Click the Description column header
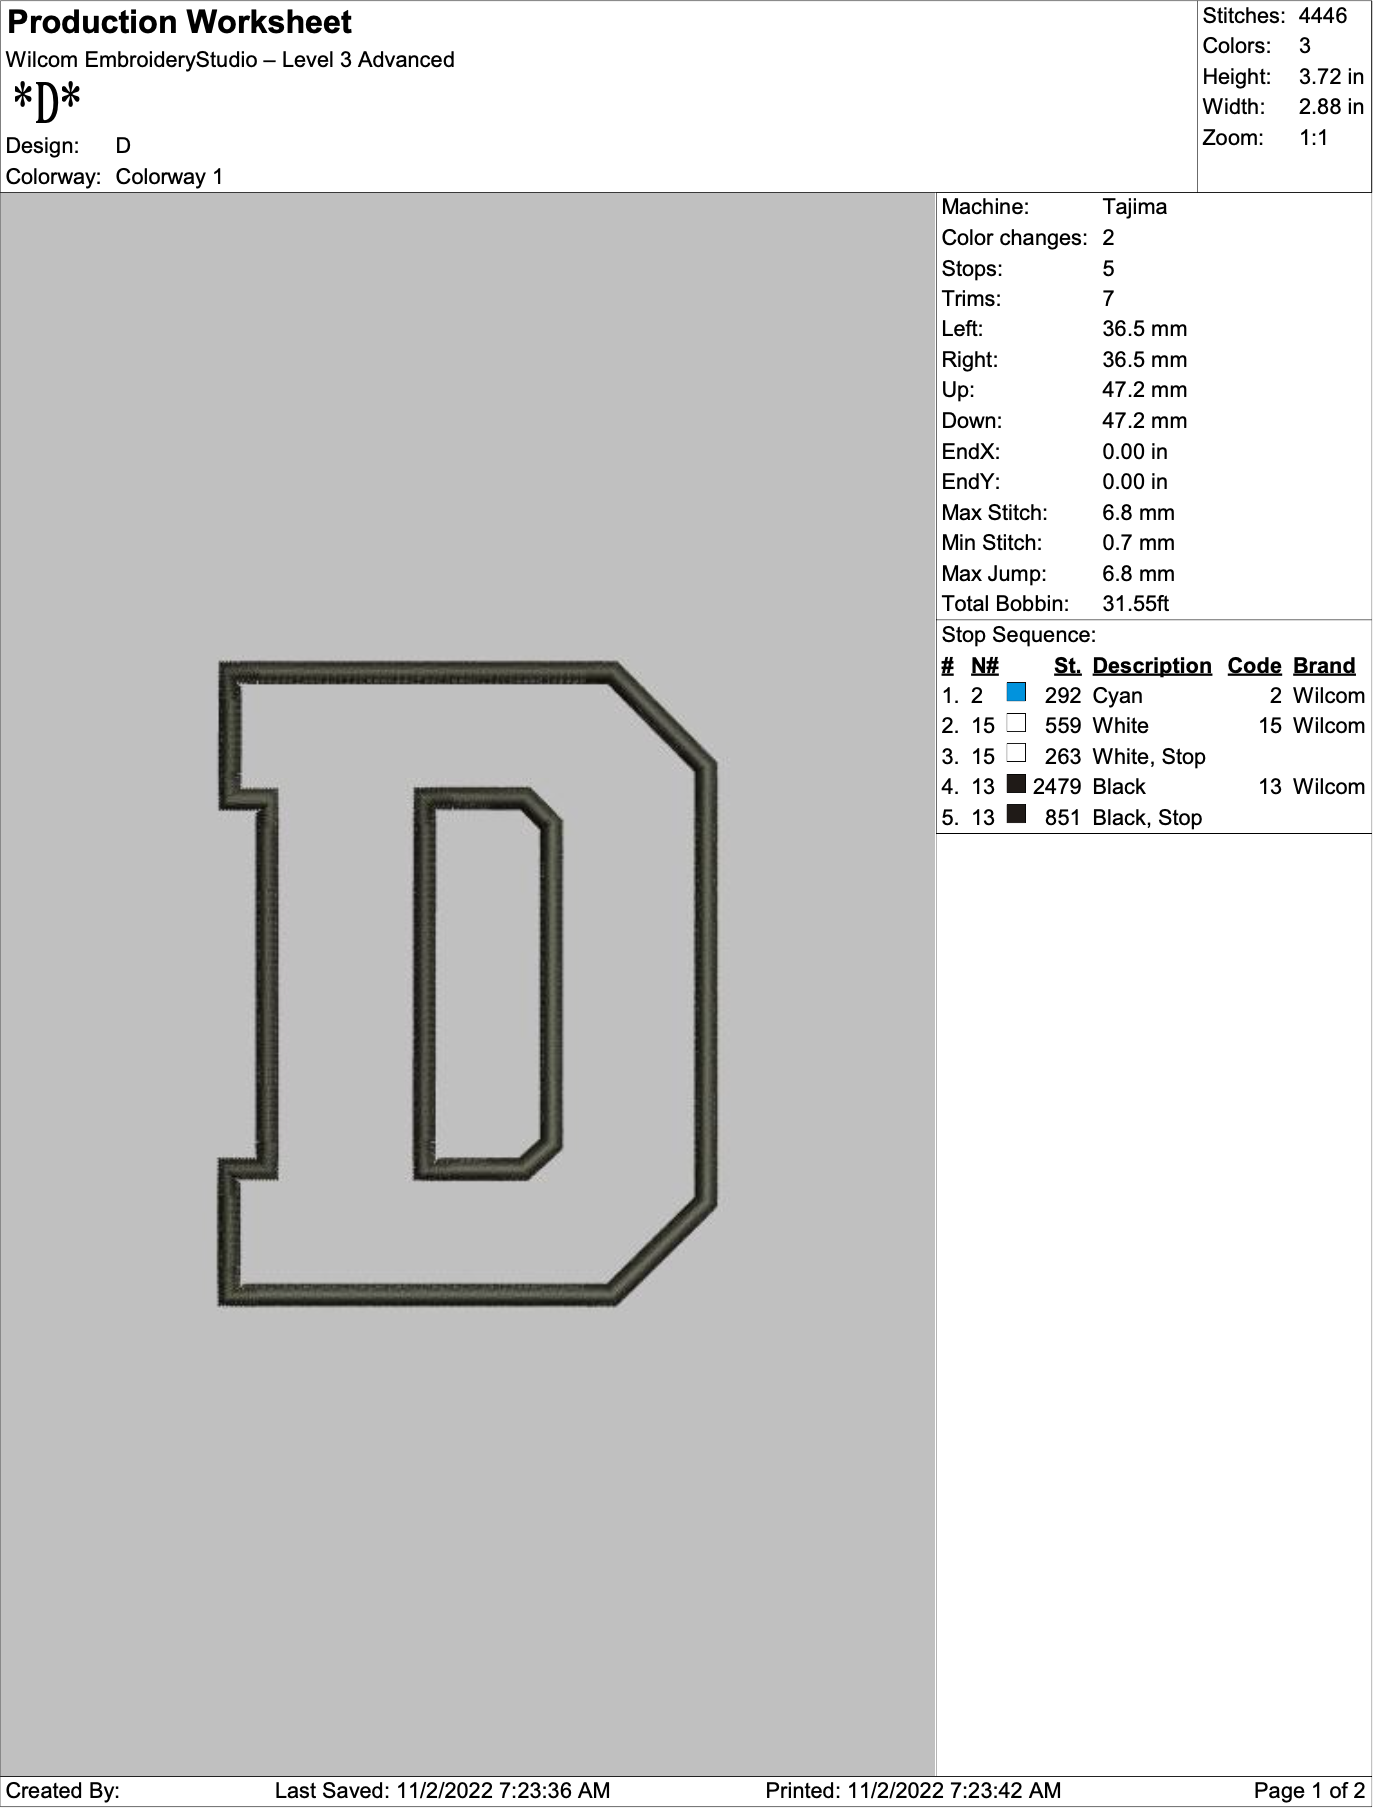 [x=1152, y=666]
